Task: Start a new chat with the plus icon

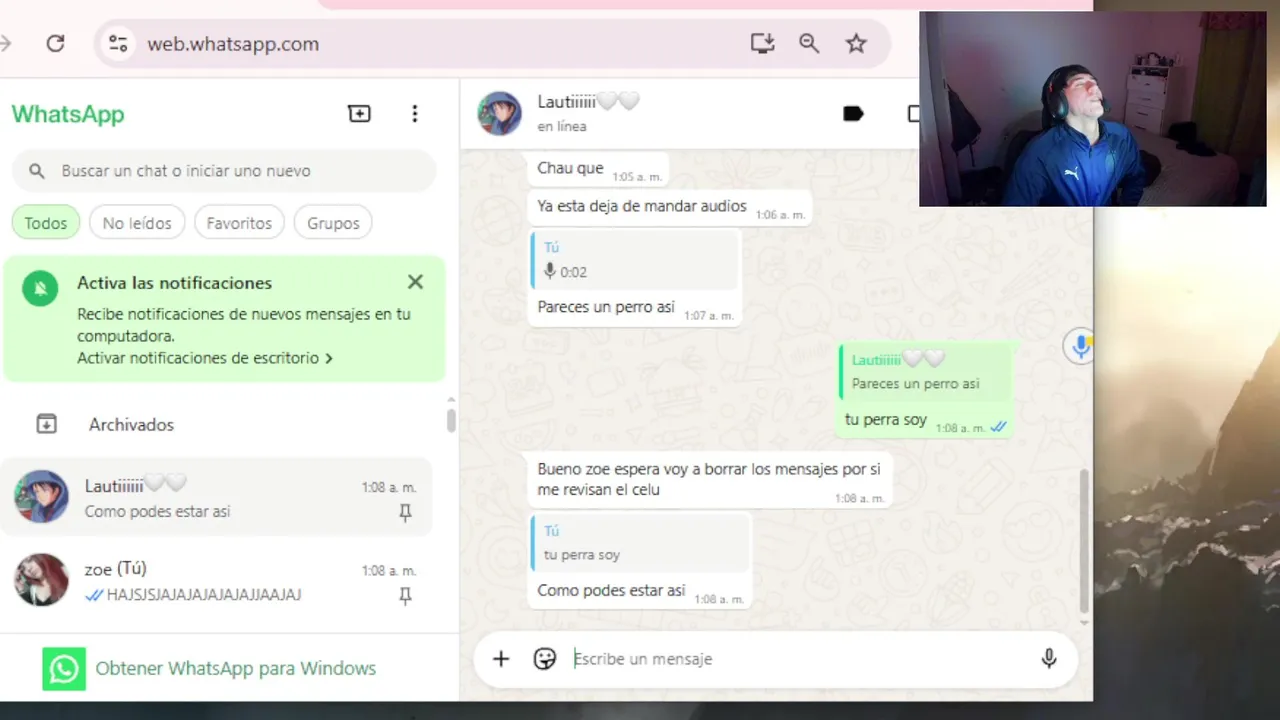Action: coord(359,113)
